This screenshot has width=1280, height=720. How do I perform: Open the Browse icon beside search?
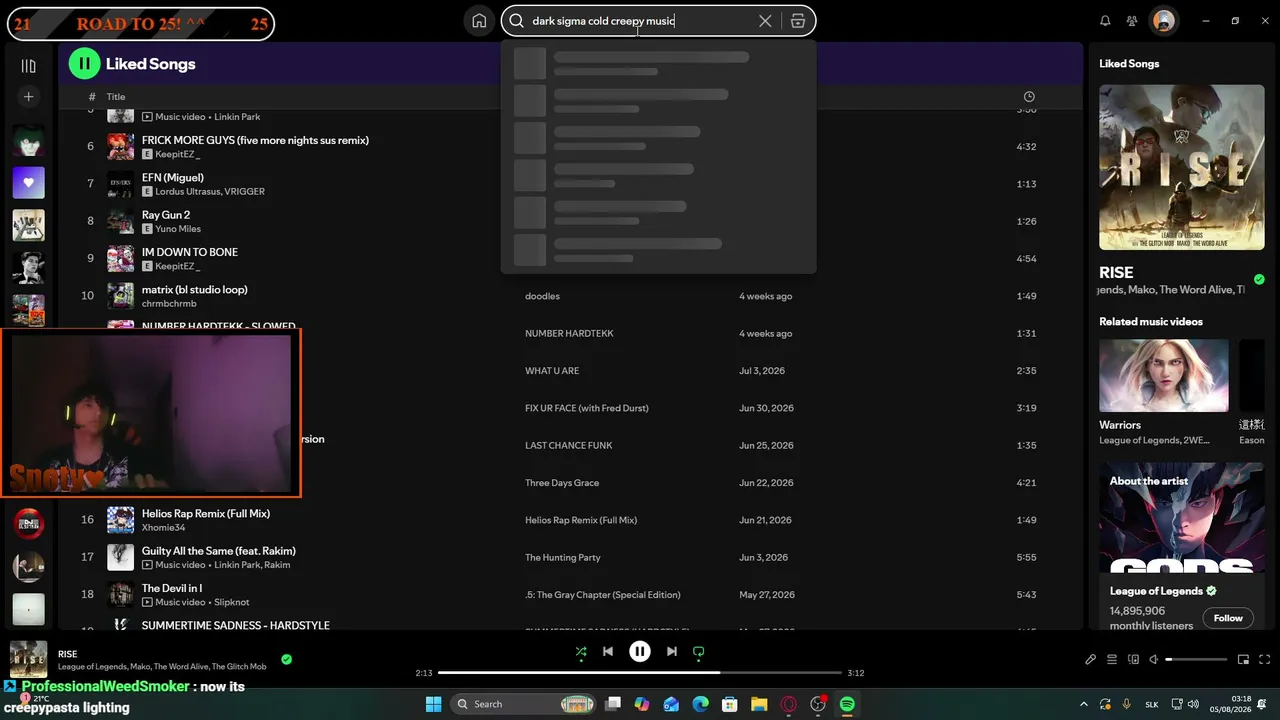coord(797,21)
